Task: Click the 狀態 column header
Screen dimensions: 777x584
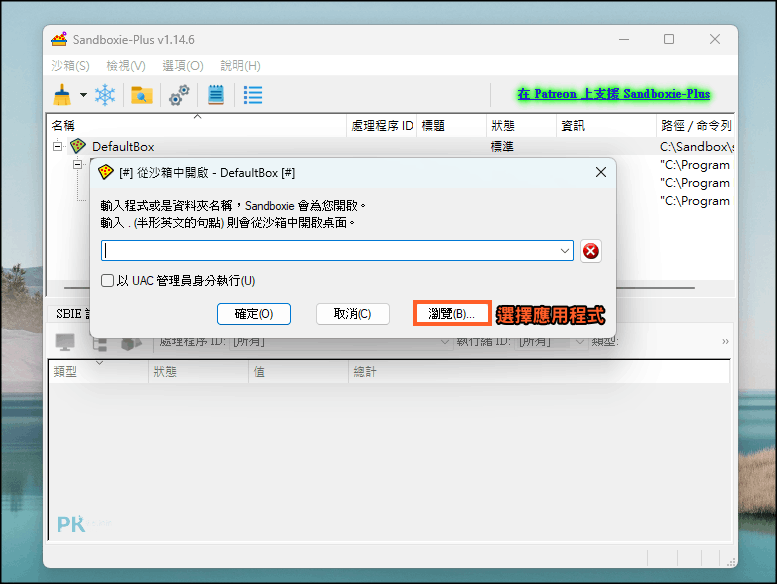Action: click(x=521, y=126)
